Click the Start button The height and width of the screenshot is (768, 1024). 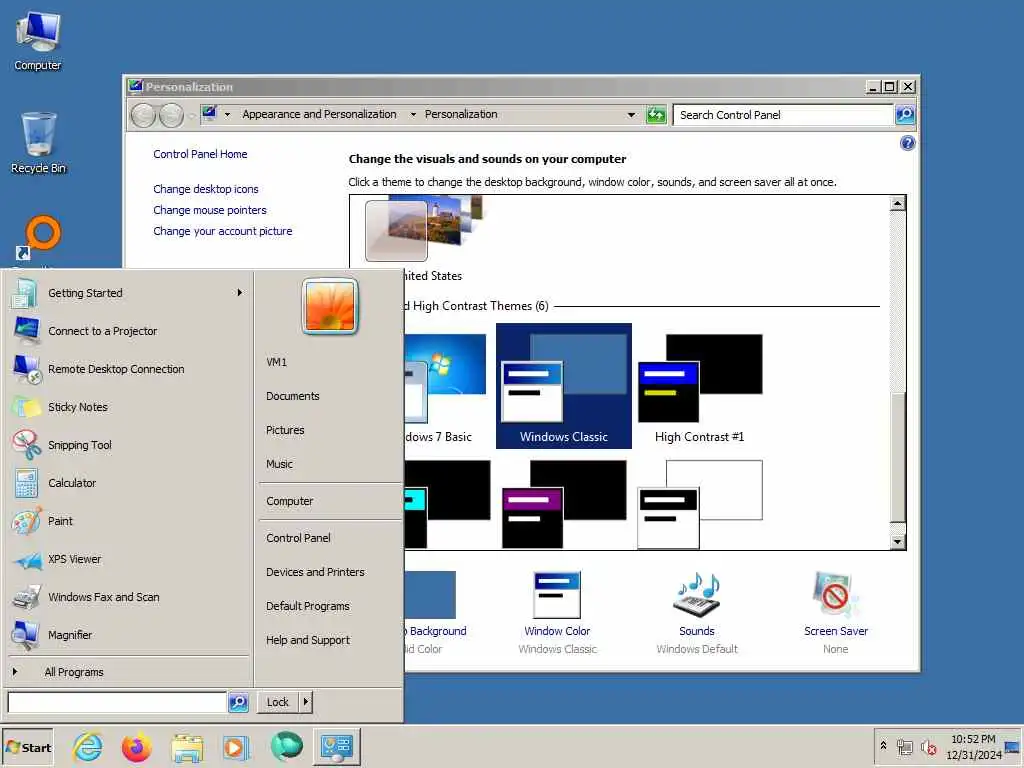tap(28, 747)
